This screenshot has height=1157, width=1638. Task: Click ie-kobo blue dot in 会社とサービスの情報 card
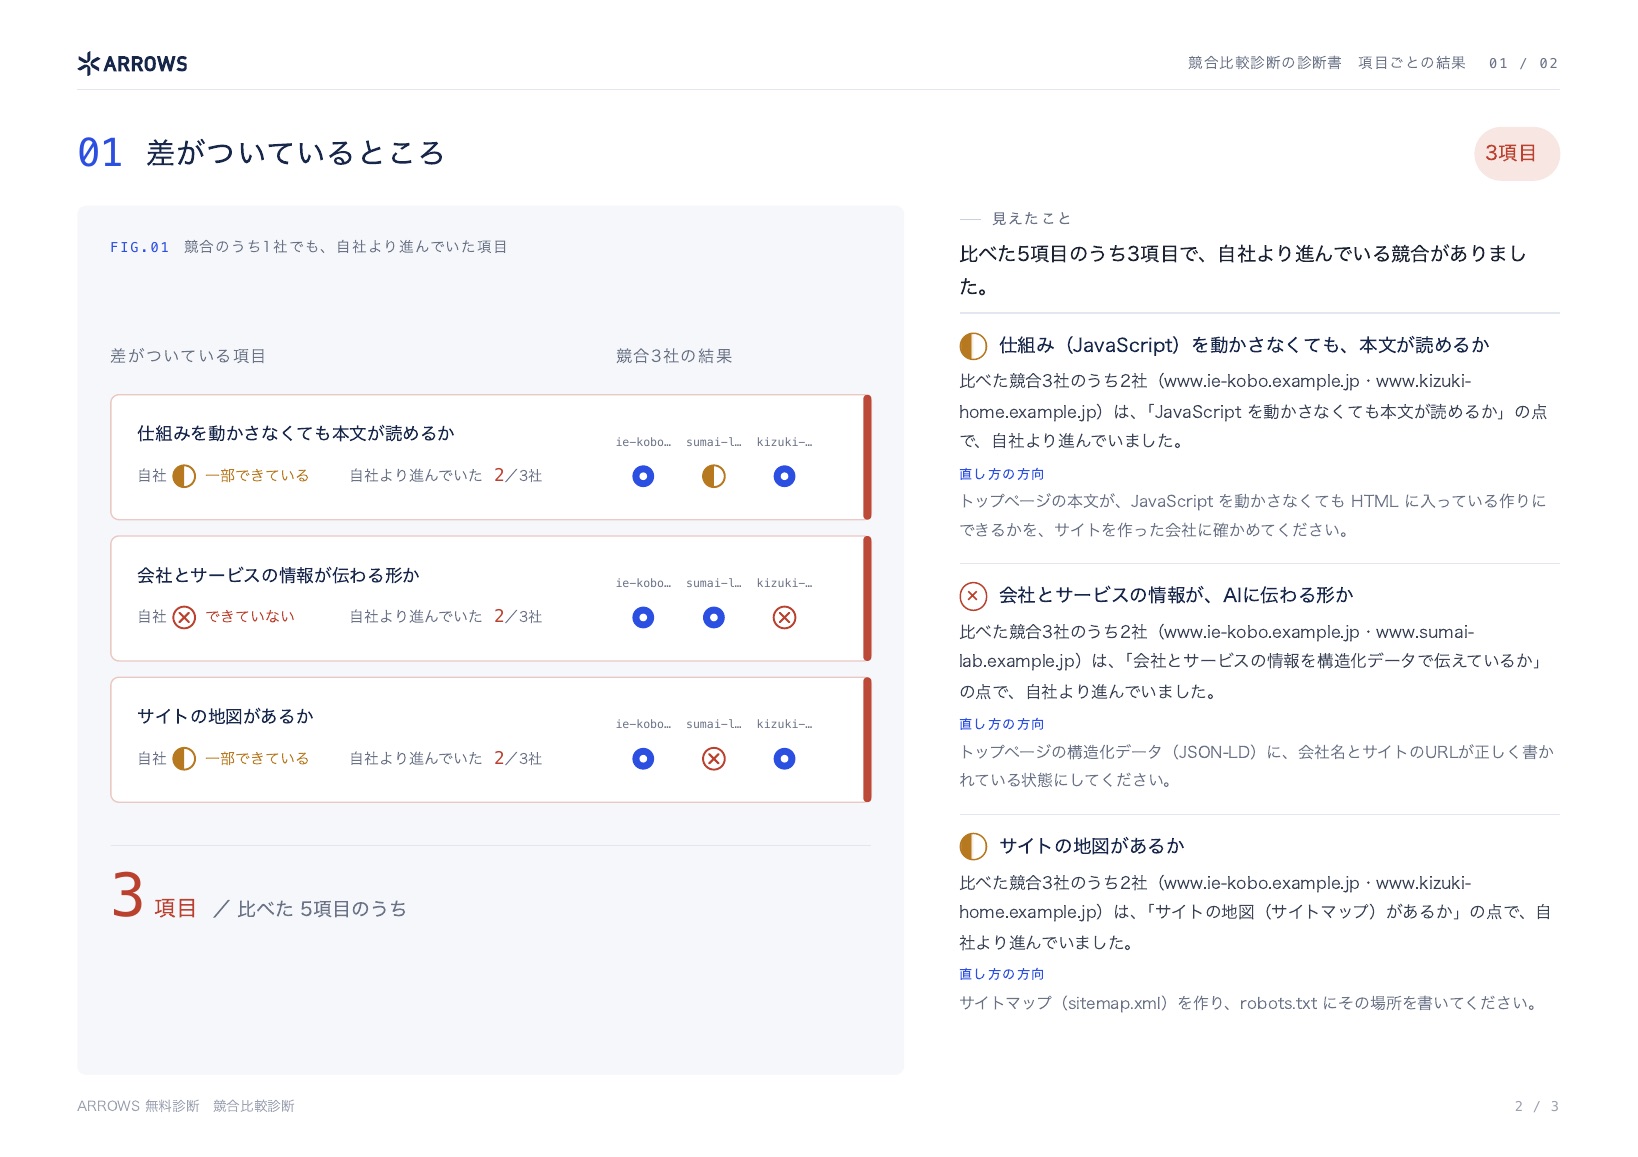(643, 617)
